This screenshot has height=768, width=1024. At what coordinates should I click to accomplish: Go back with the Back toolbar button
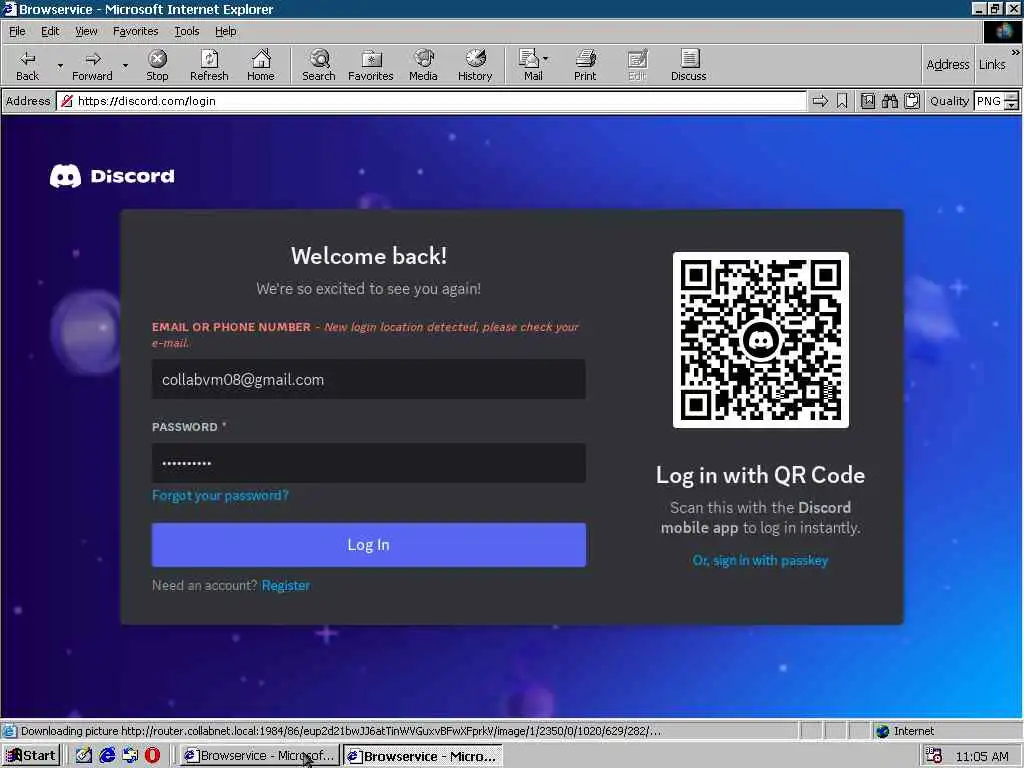27,65
